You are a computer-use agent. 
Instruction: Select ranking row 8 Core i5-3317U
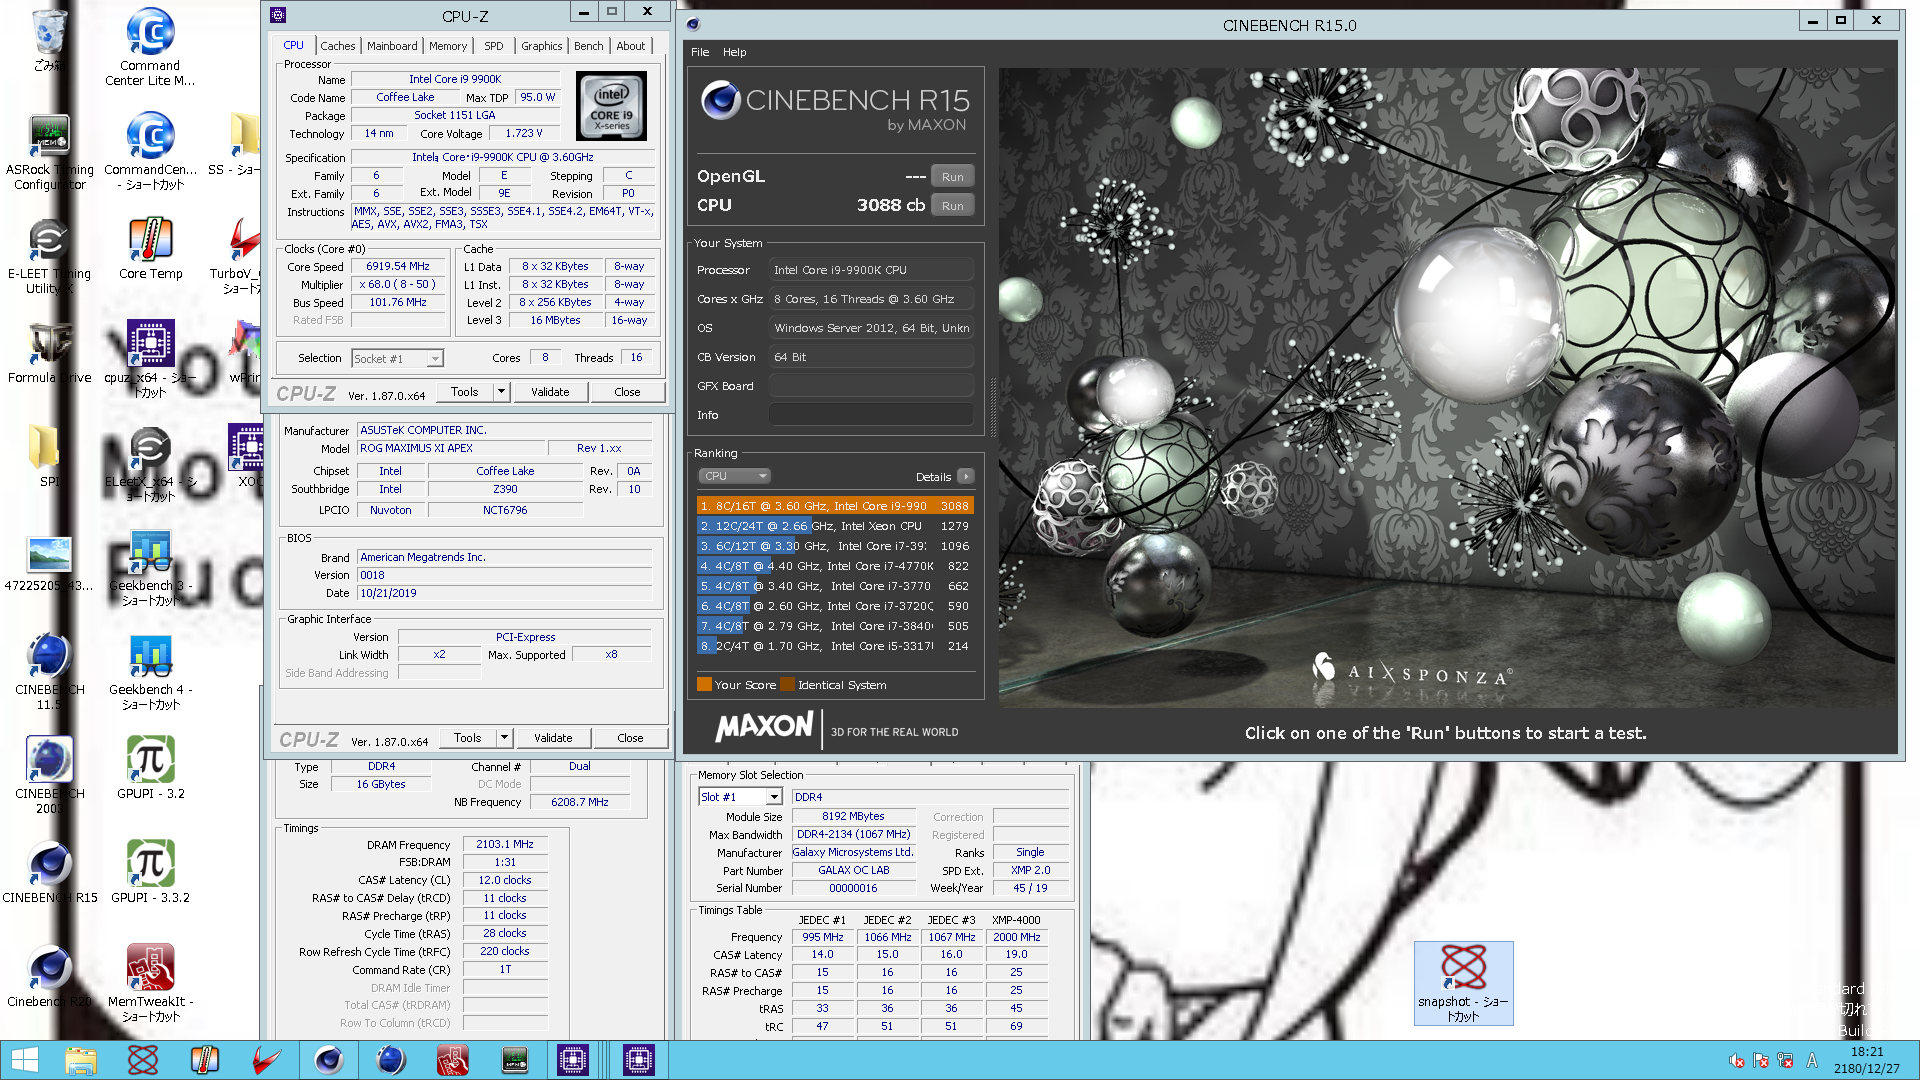click(835, 646)
